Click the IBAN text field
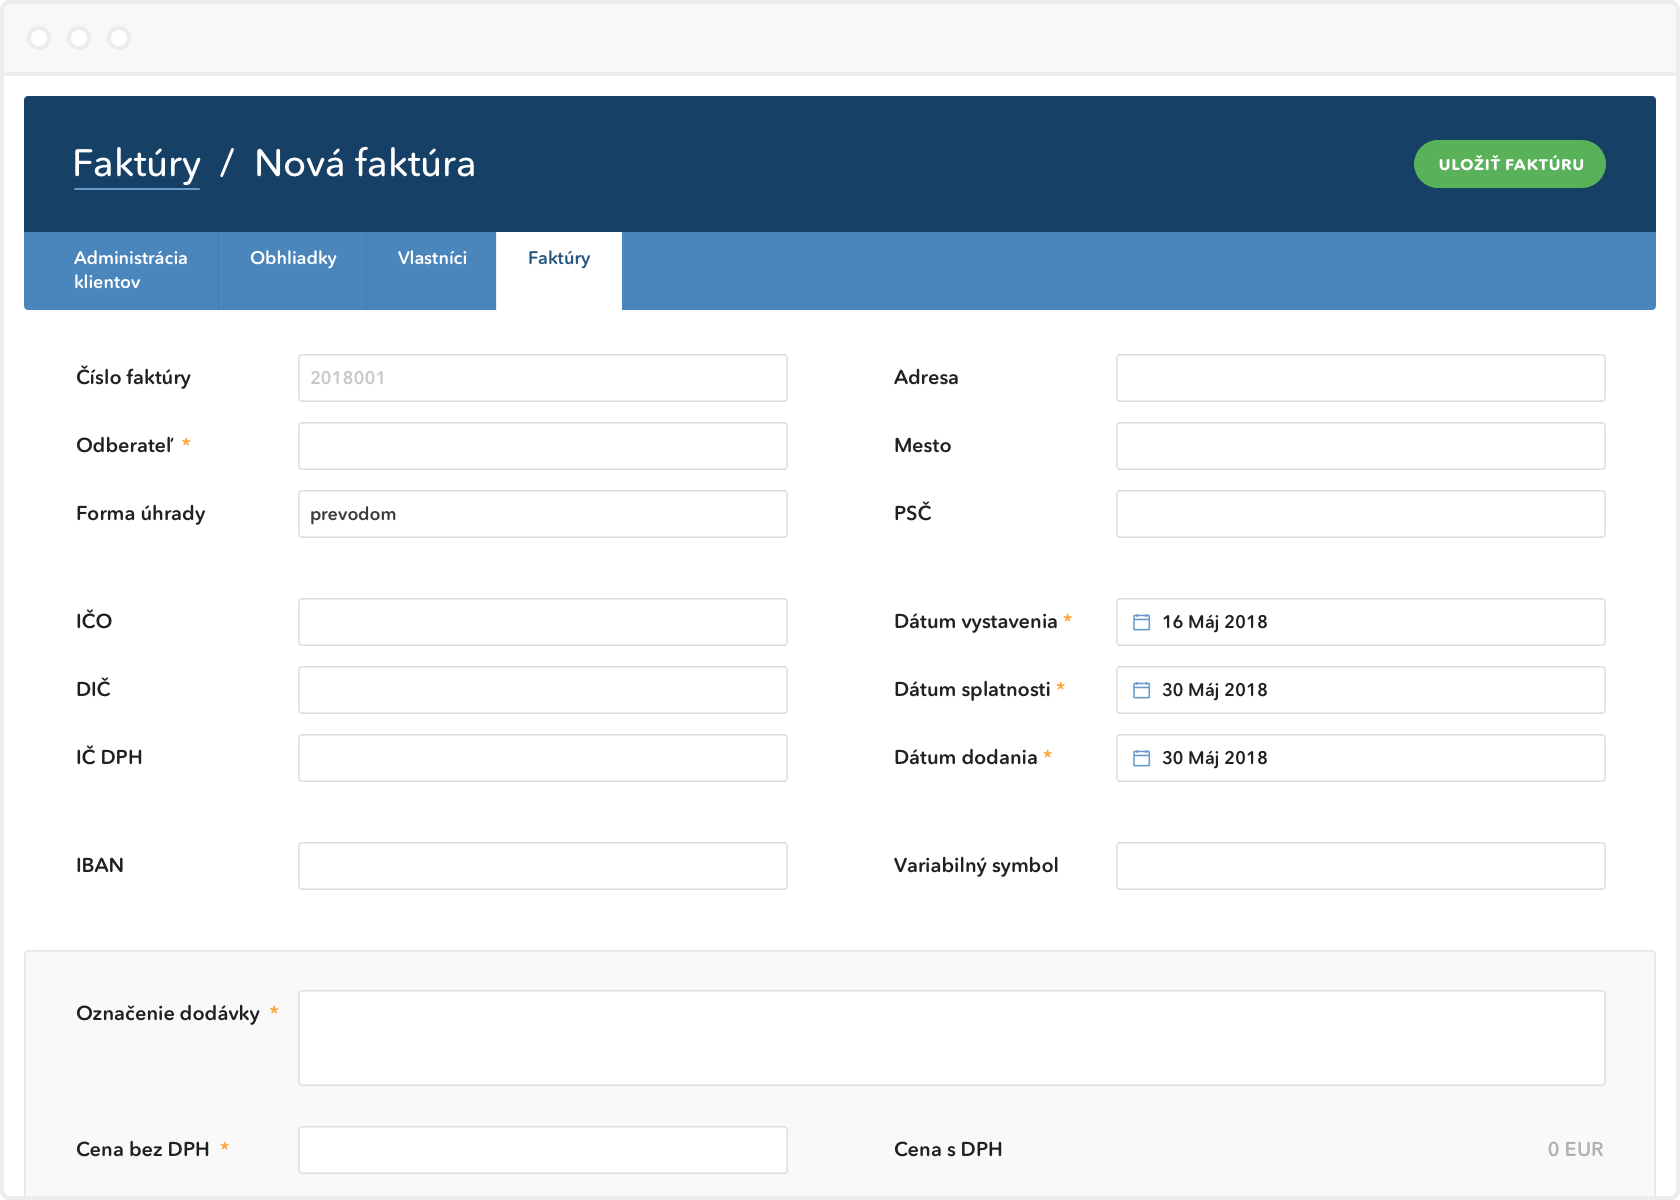The width and height of the screenshot is (1680, 1200). [x=543, y=866]
